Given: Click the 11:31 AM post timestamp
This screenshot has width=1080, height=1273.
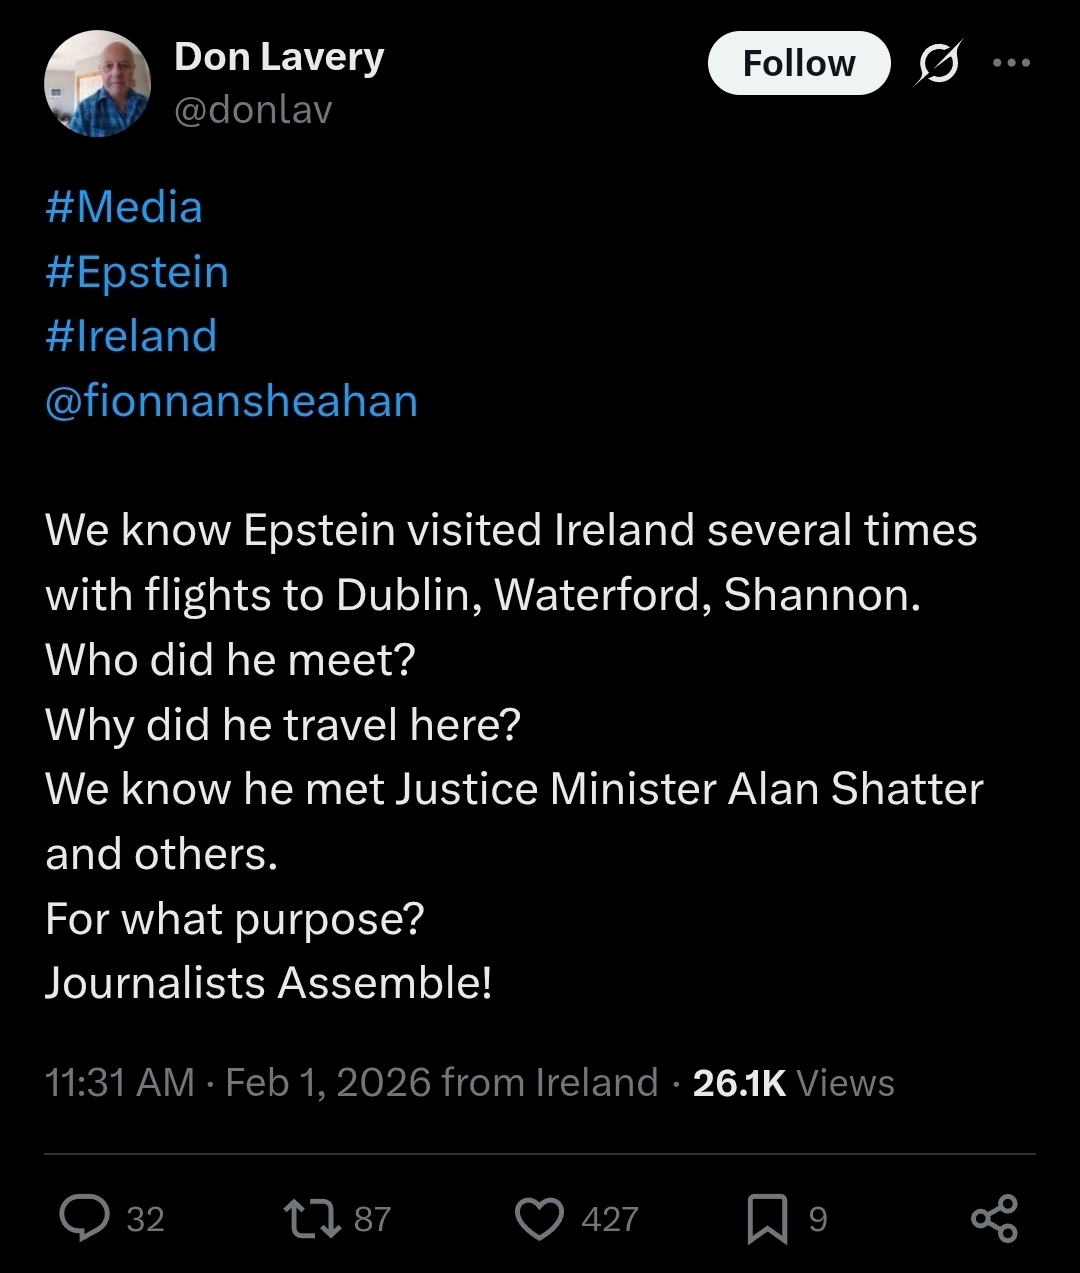Looking at the screenshot, I should coord(120,1082).
